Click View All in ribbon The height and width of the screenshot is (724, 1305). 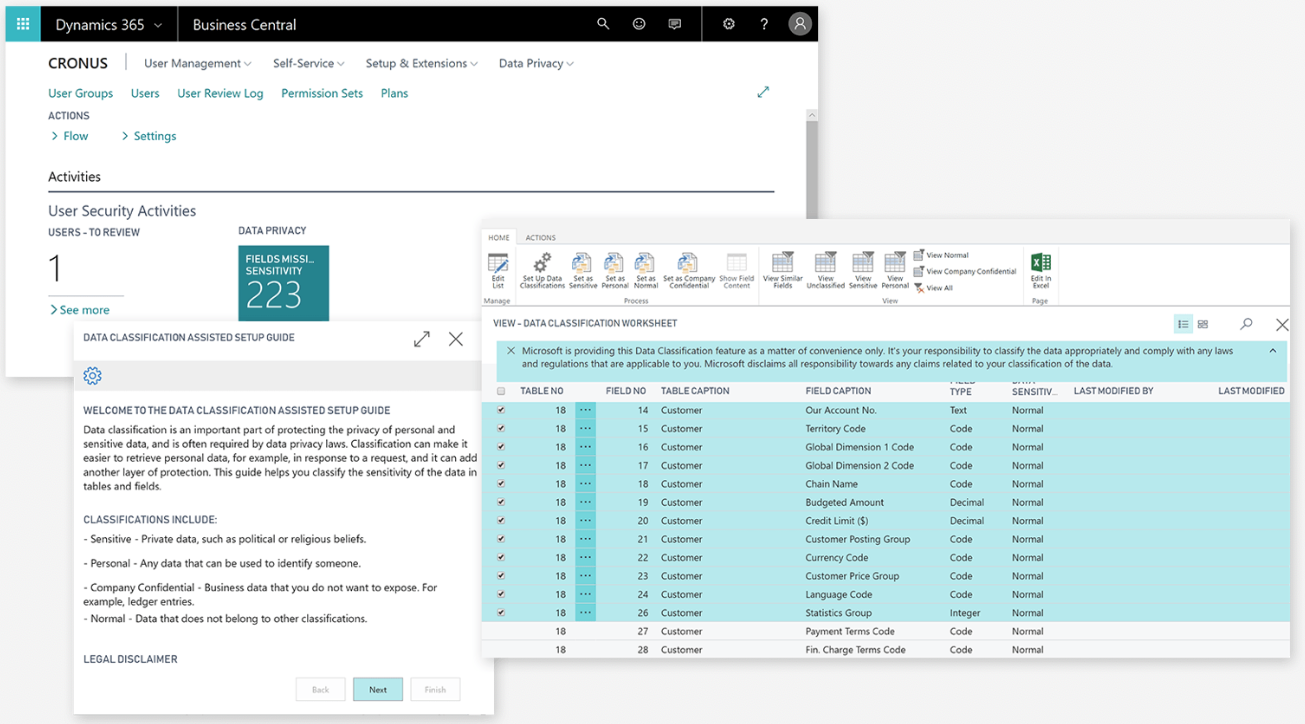pos(933,288)
